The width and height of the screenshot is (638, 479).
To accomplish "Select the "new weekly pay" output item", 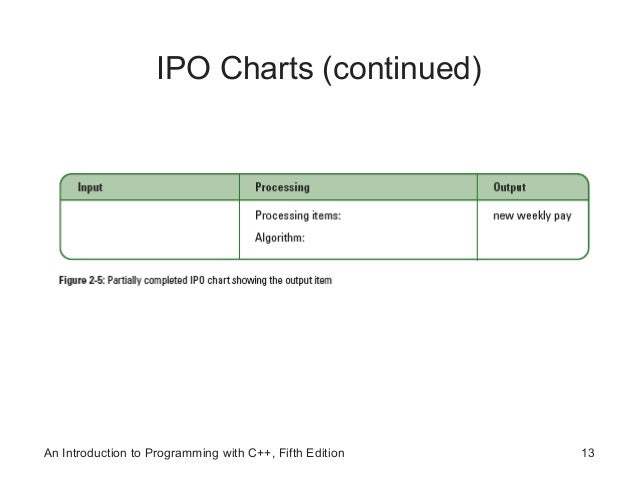I will coord(532,216).
